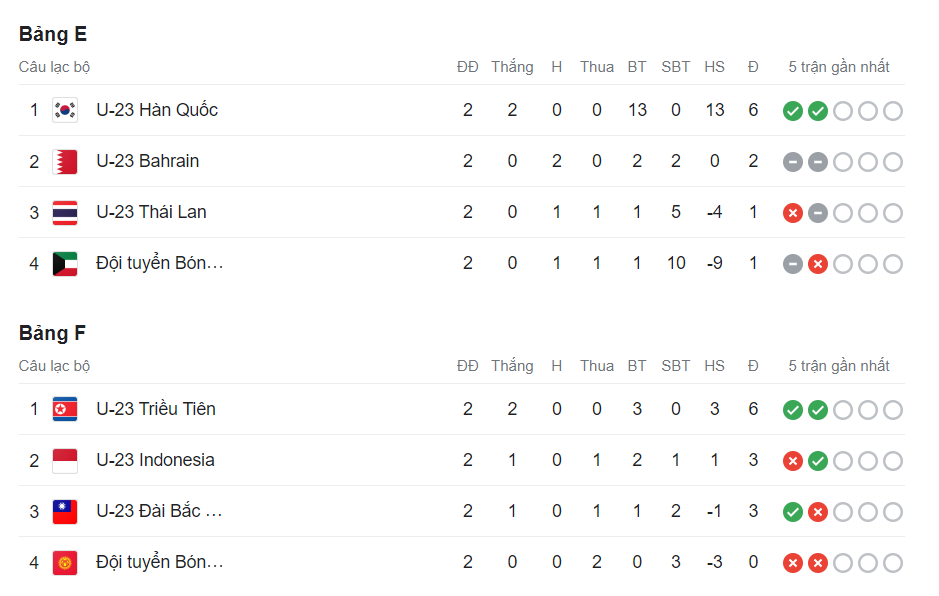Click U-23 Indonesia's green win checkmark
The width and height of the screenshot is (939, 596).
point(818,461)
